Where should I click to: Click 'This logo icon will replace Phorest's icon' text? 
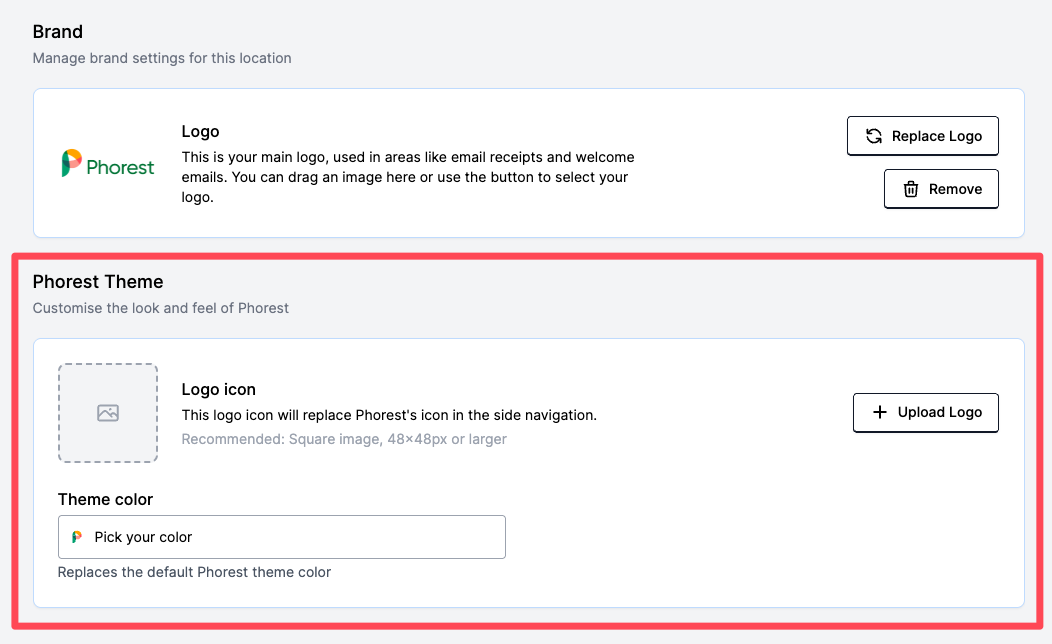pyautogui.click(x=389, y=415)
